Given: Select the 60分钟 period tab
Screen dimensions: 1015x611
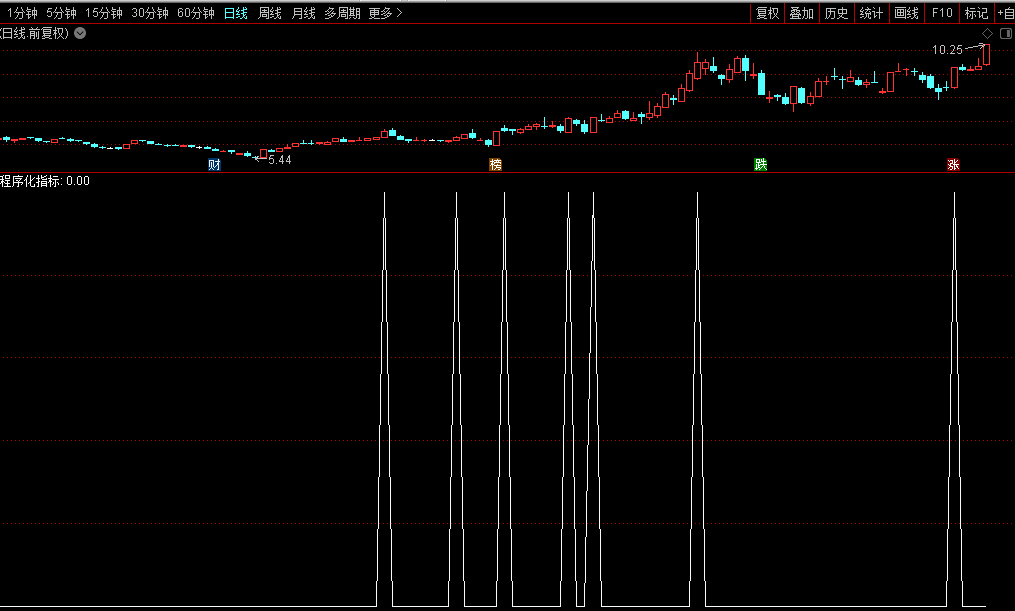Looking at the screenshot, I should [195, 13].
